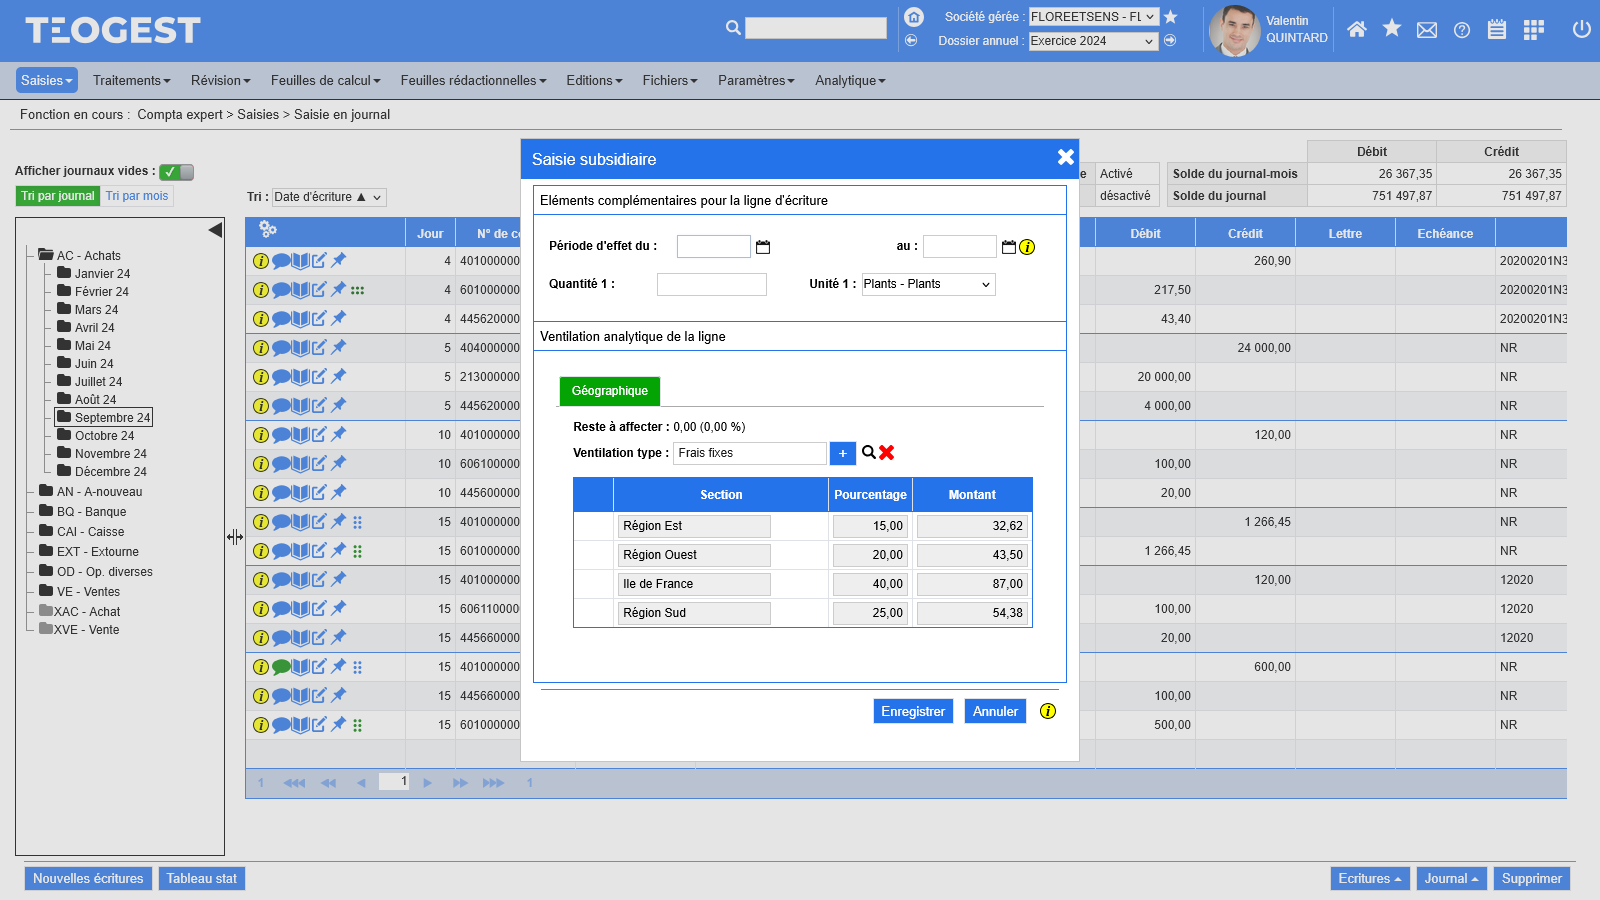This screenshot has height=900, width=1600.
Task: Select Tri par journal sorting
Action: [58, 196]
